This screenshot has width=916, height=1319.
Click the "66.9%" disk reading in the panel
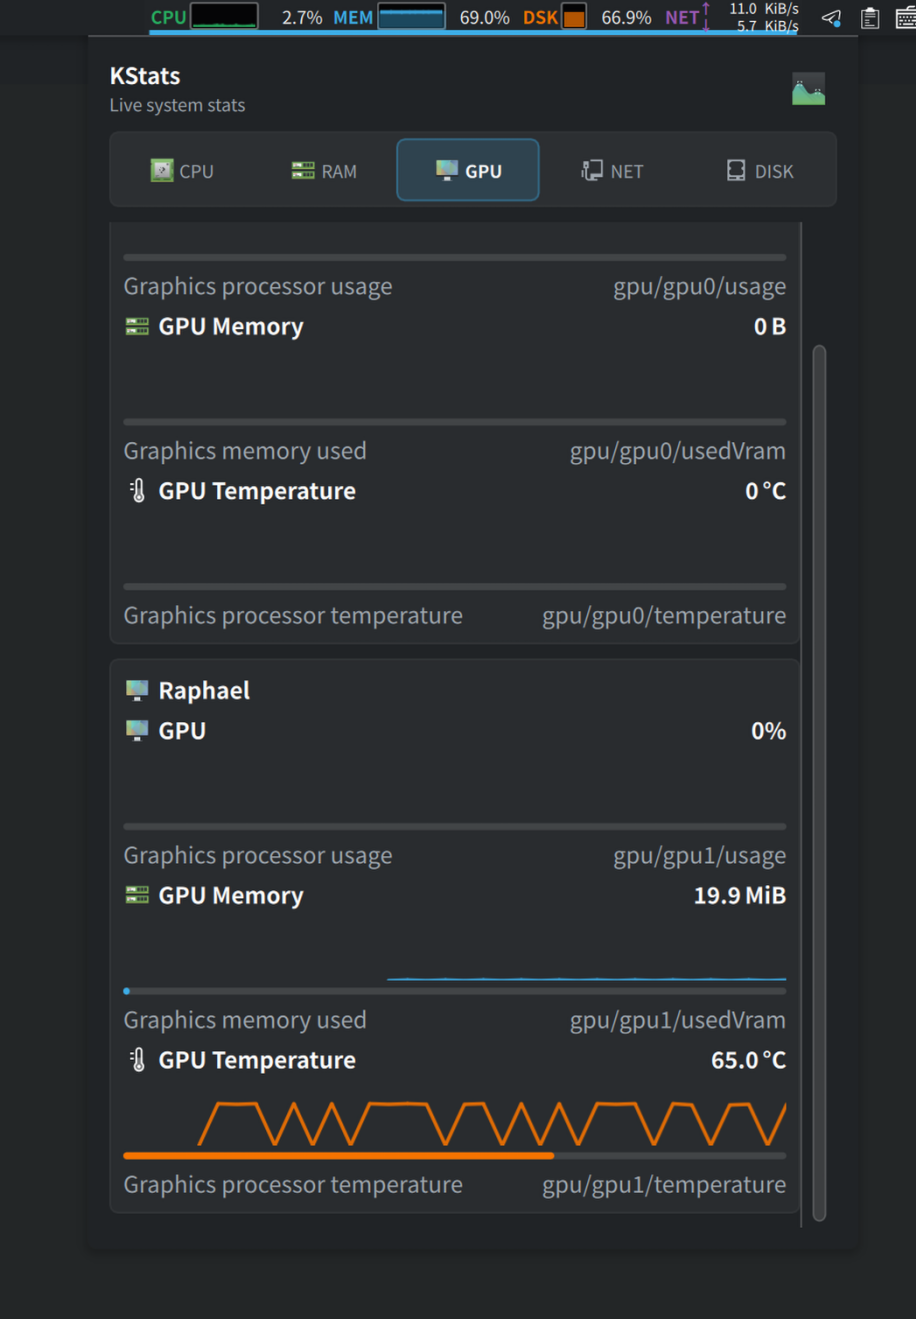pos(626,17)
